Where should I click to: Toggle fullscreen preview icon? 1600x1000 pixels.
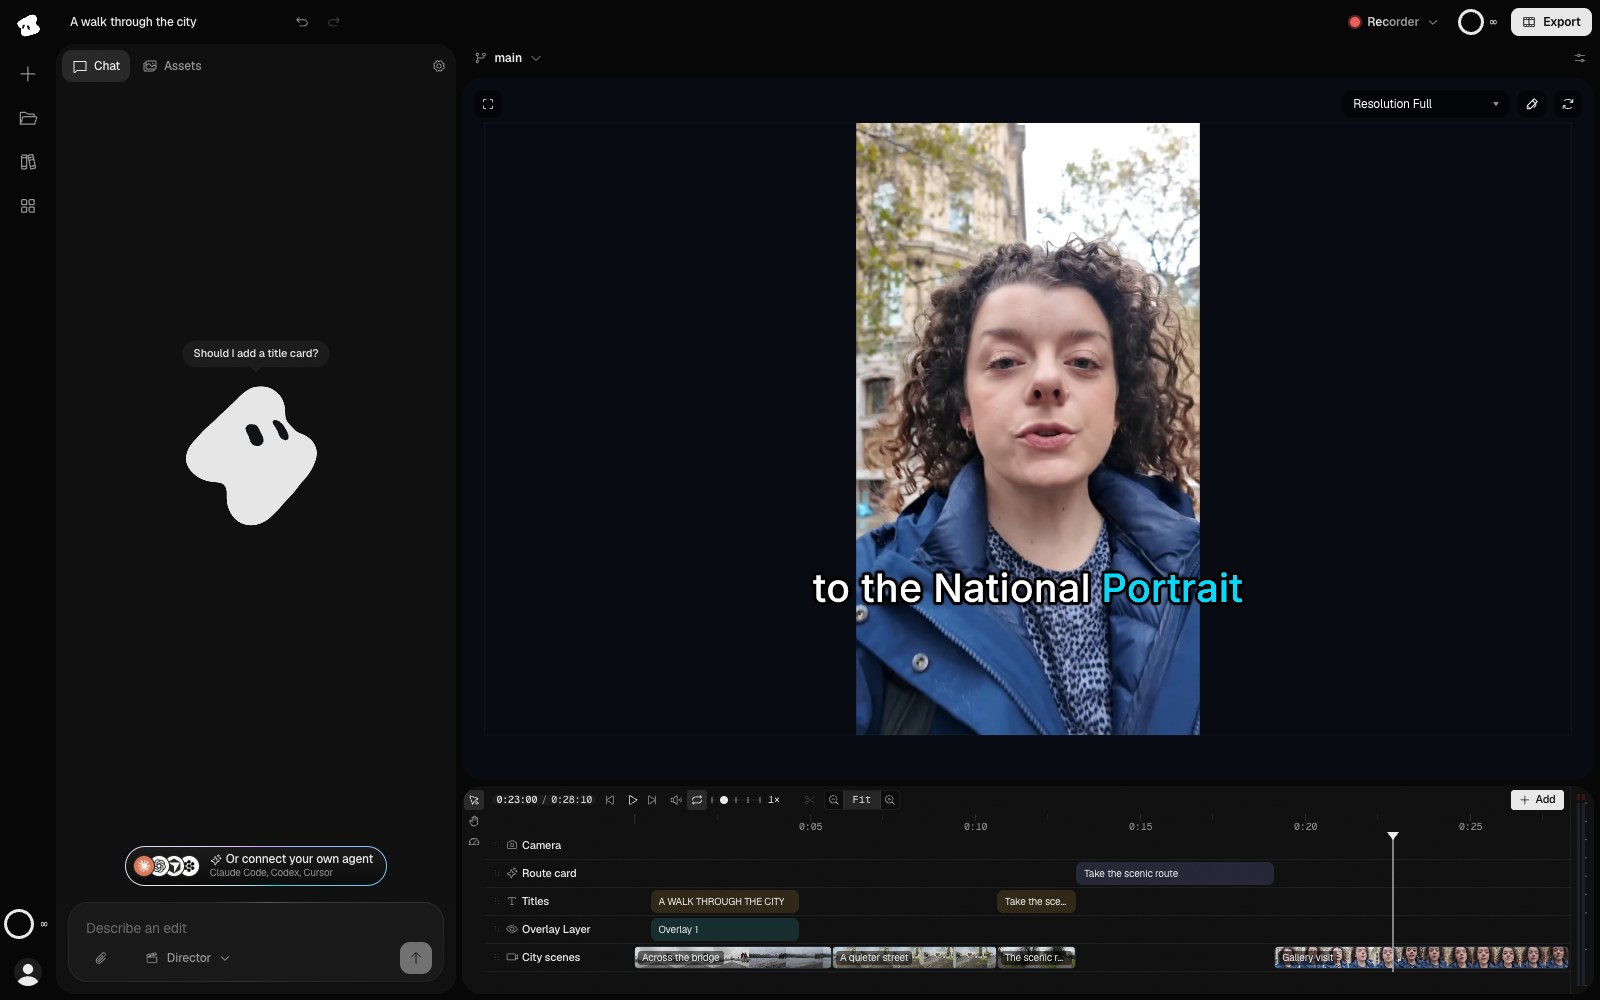click(x=488, y=104)
